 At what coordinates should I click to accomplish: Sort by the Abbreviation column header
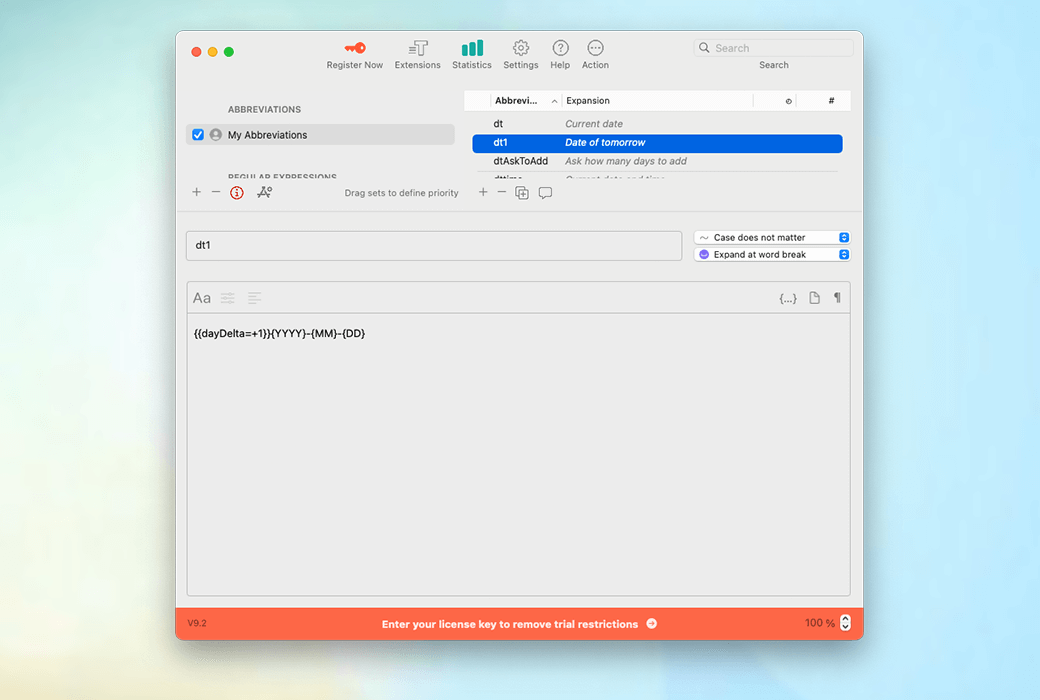516,100
